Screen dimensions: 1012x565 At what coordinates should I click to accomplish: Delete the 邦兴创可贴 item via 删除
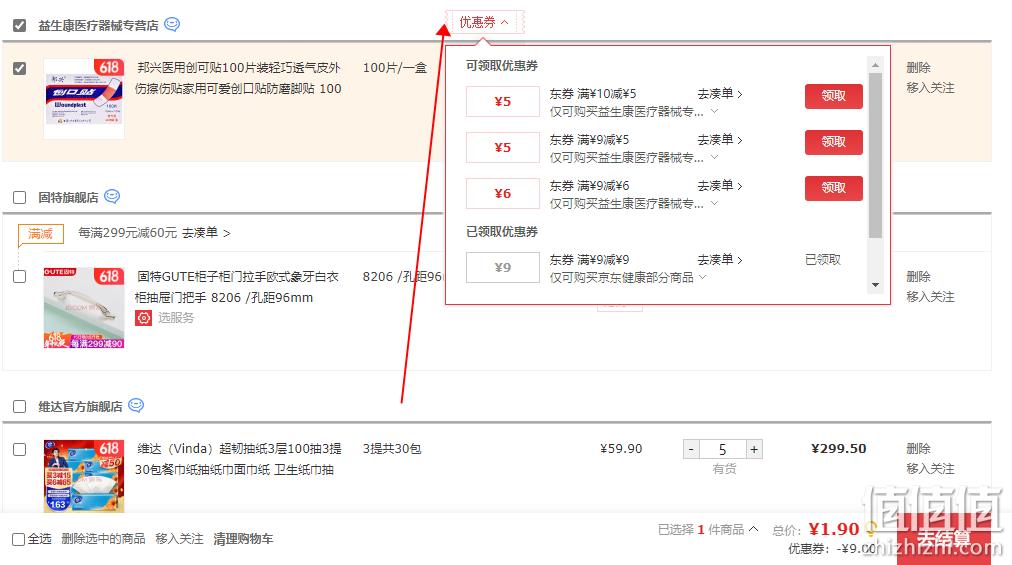[918, 68]
